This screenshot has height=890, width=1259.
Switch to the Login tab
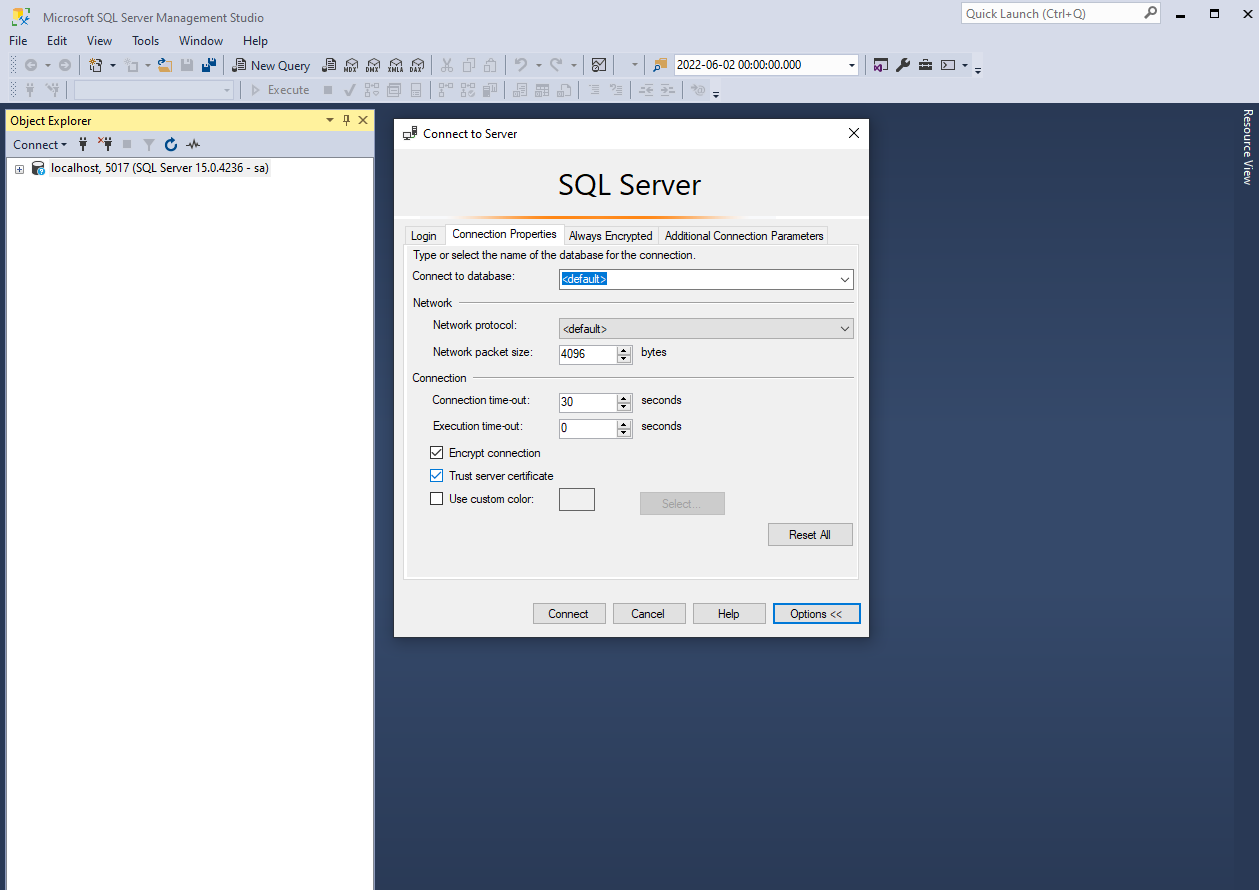point(424,236)
